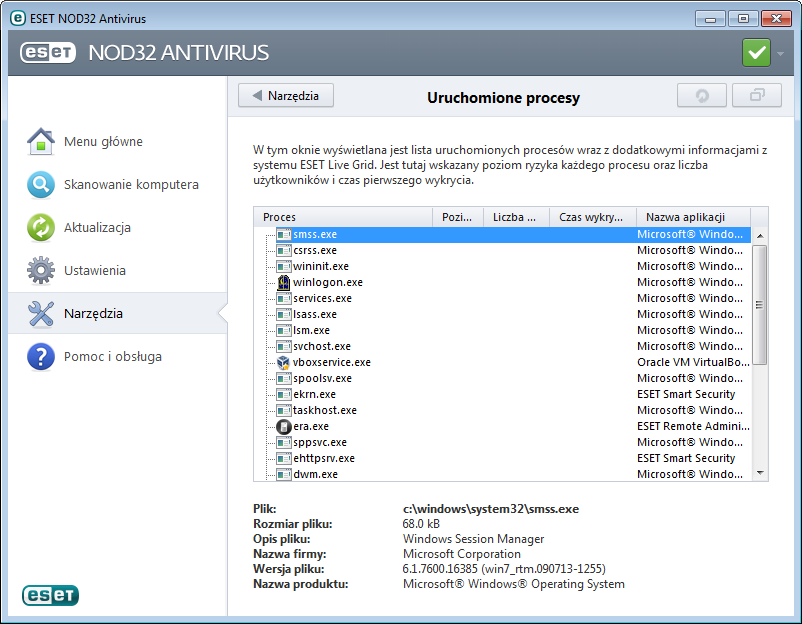The width and height of the screenshot is (802, 624).
Task: Sort by the Nazwa aplikacji column header
Action: [x=693, y=217]
